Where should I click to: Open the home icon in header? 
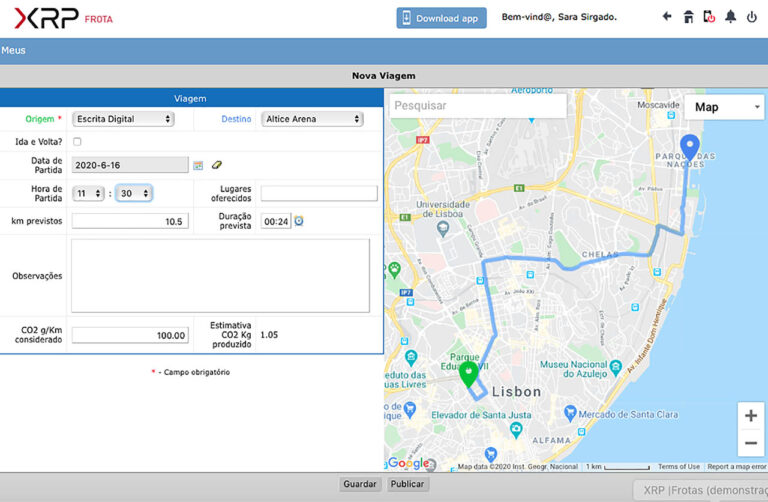[688, 17]
